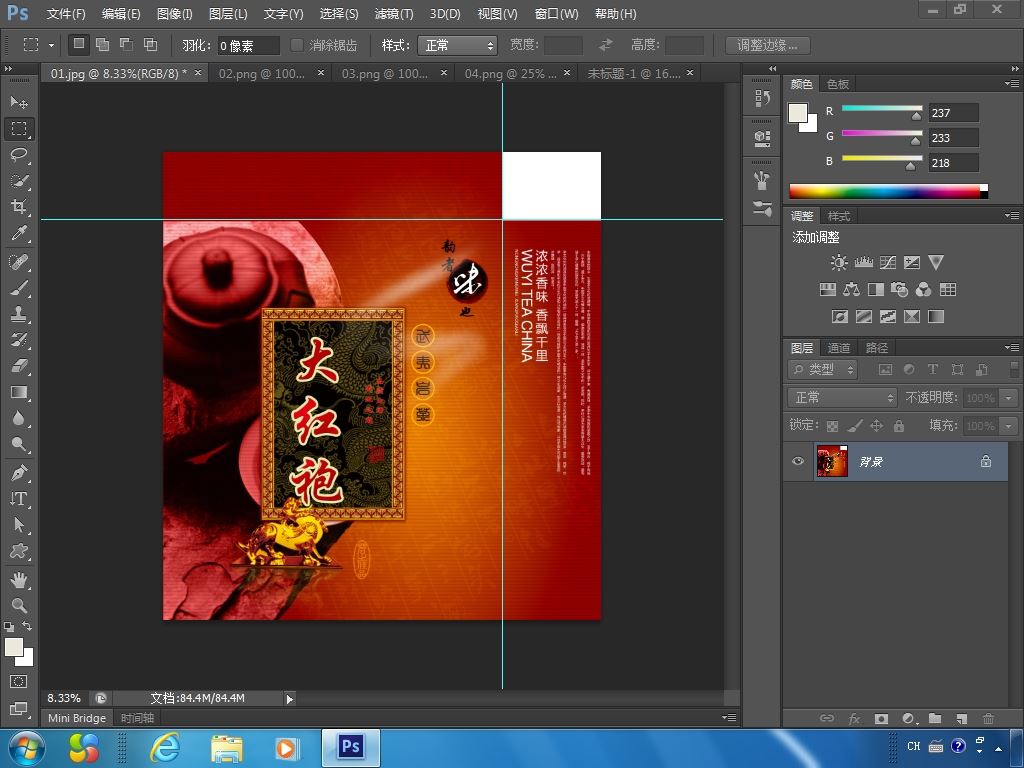Open 滤镜(T) menu

(394, 14)
